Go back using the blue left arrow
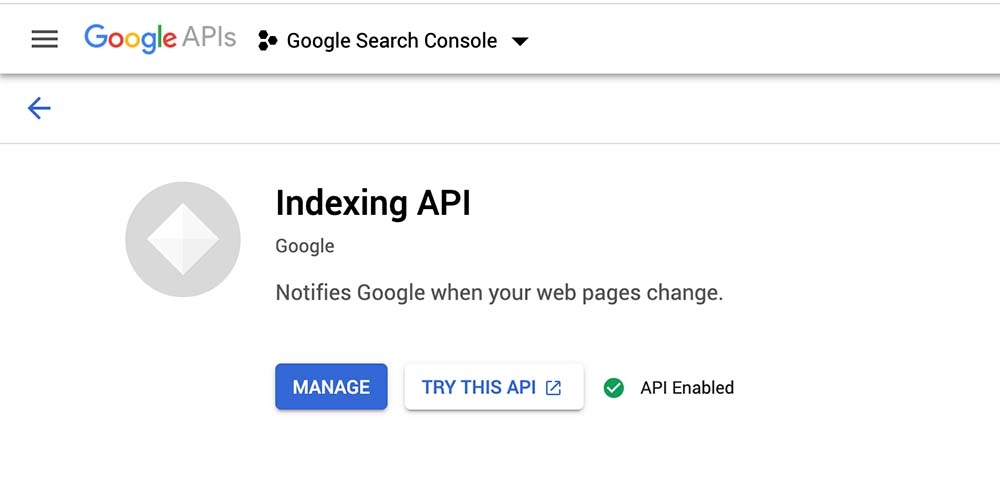Viewport: 1000px width, 499px height. [39, 108]
